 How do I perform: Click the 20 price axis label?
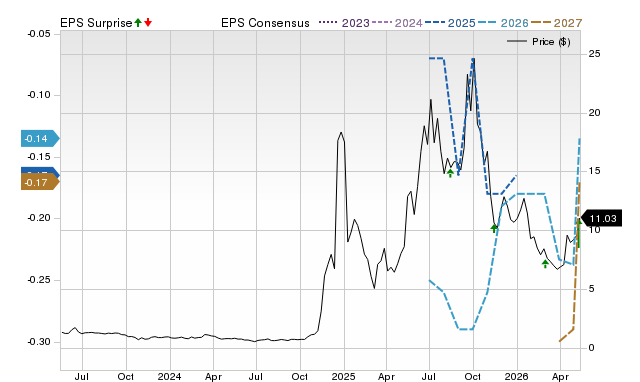[x=594, y=113]
